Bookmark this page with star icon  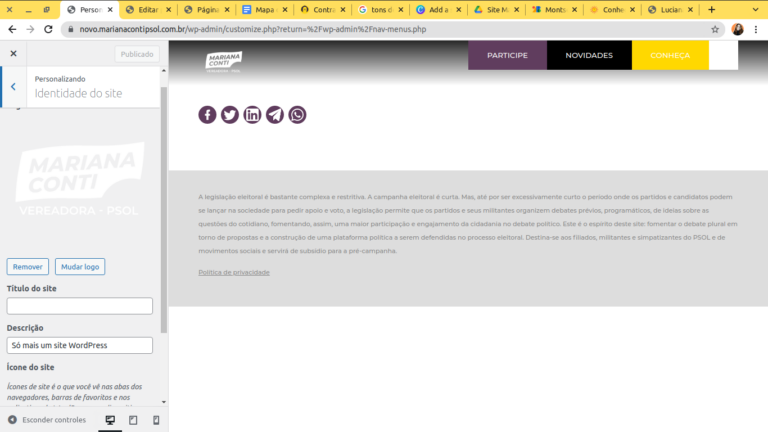715,29
